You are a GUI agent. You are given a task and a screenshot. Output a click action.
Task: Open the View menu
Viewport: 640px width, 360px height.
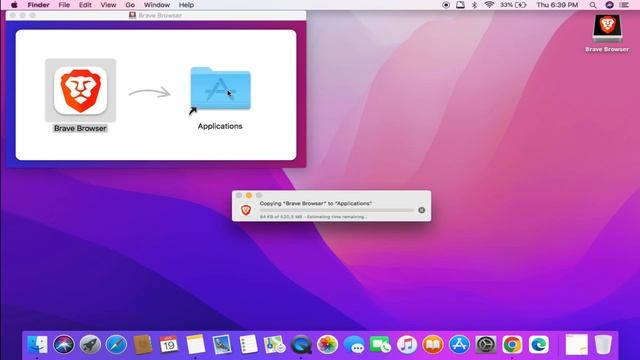coord(108,5)
